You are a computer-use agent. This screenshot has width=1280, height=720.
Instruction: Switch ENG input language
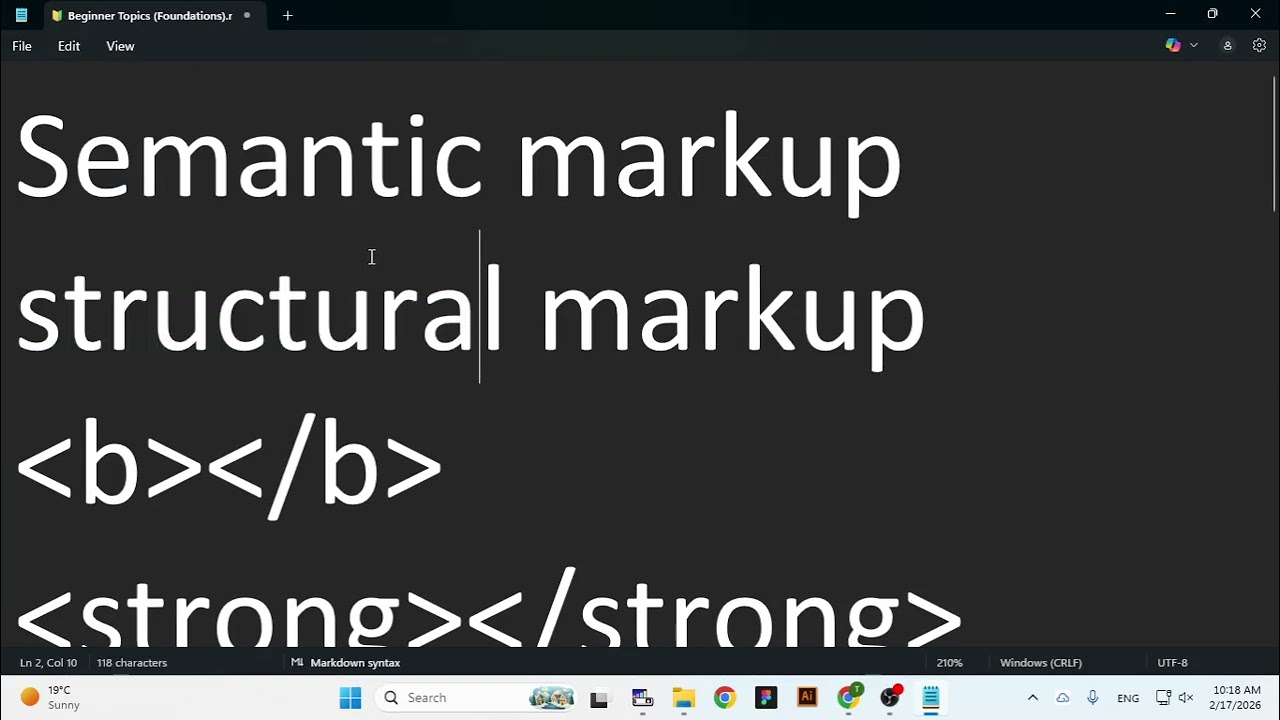1128,698
